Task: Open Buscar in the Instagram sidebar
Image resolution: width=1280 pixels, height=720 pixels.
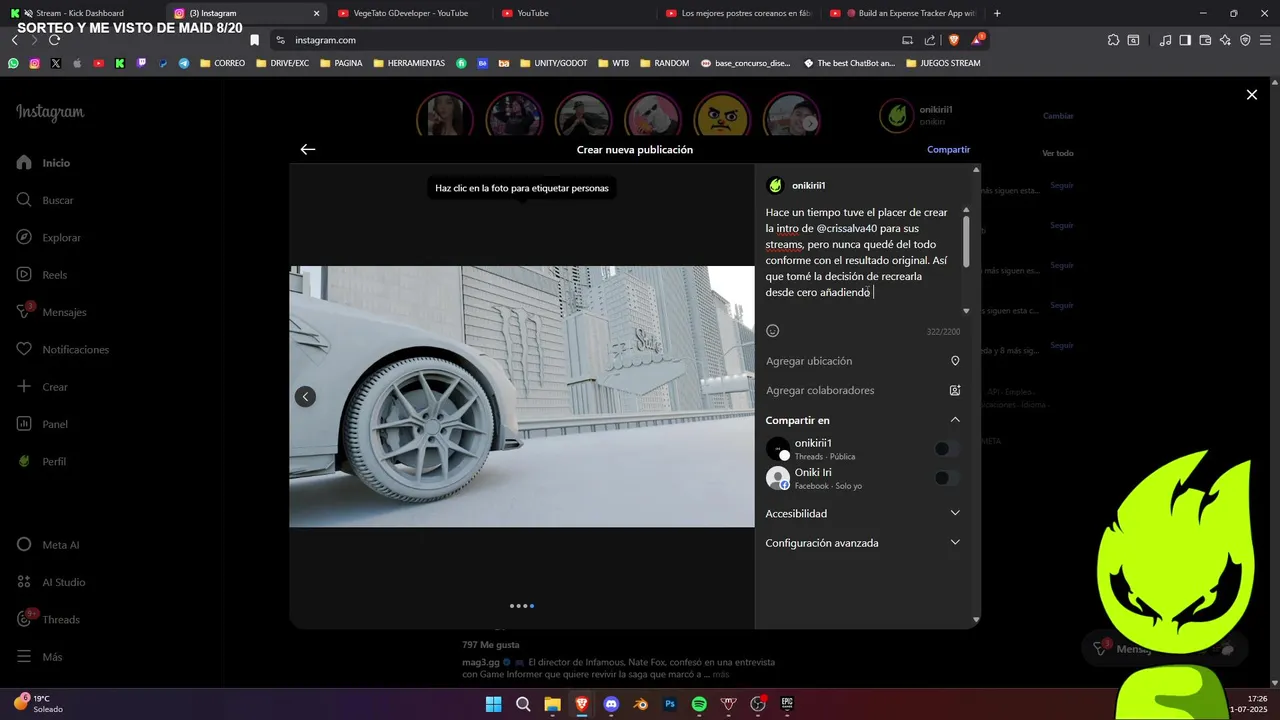Action: [x=46, y=200]
